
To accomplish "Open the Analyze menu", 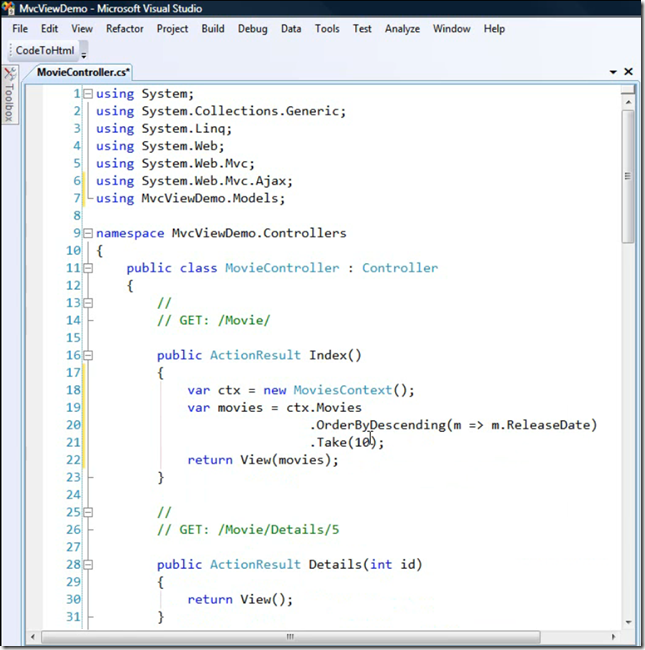I will pos(402,29).
